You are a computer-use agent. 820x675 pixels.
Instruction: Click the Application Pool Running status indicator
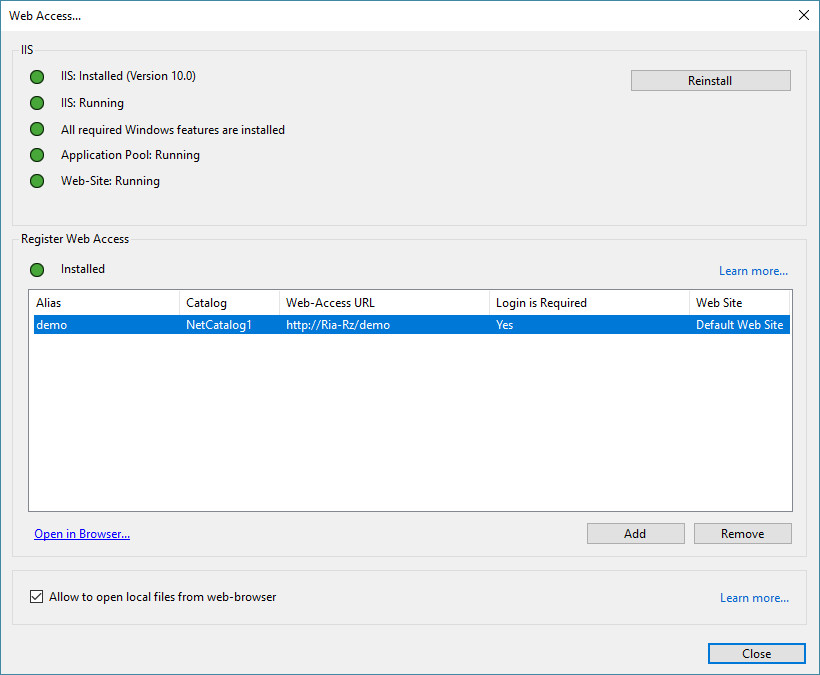coord(37,155)
